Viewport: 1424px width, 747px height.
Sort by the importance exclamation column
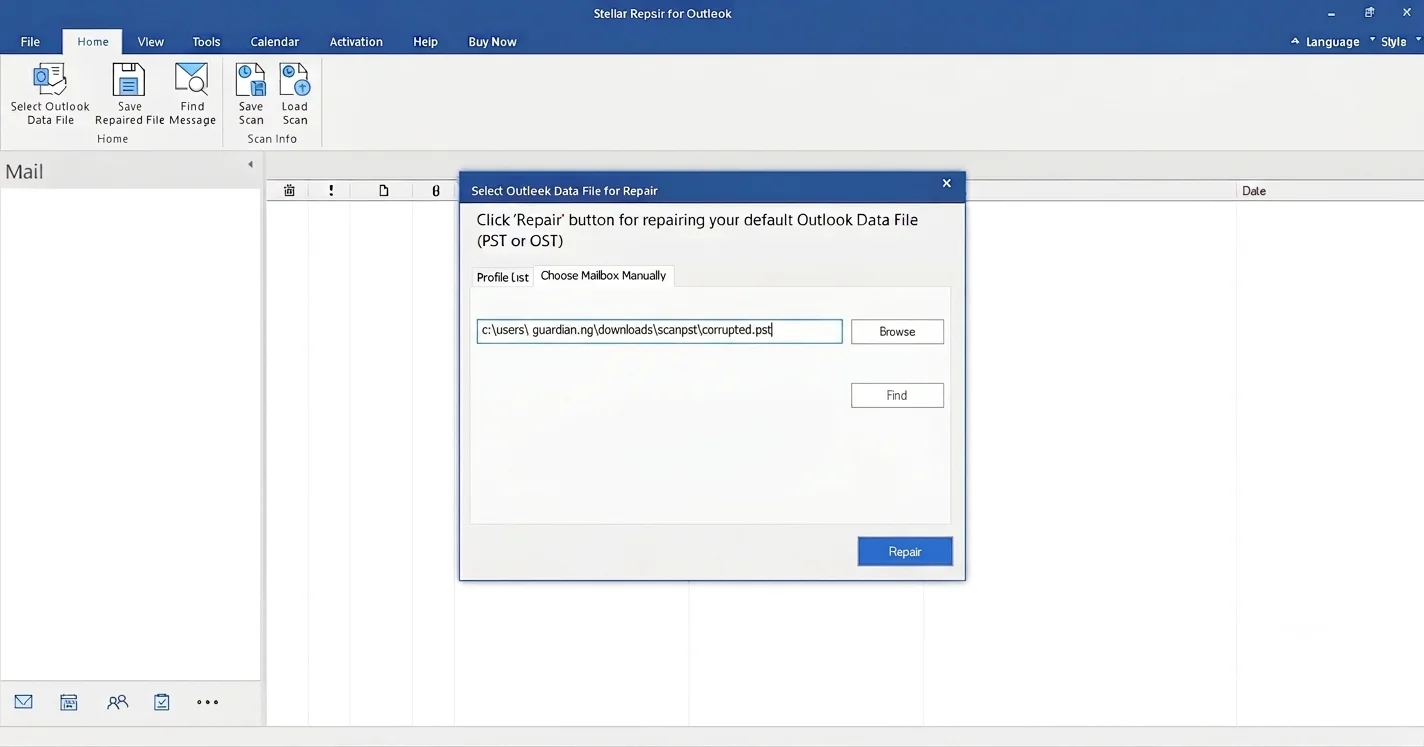331,190
